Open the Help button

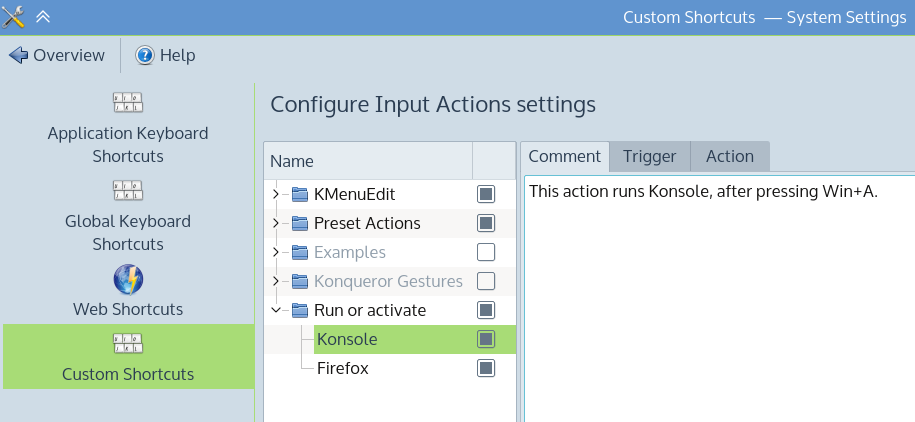[x=166, y=55]
